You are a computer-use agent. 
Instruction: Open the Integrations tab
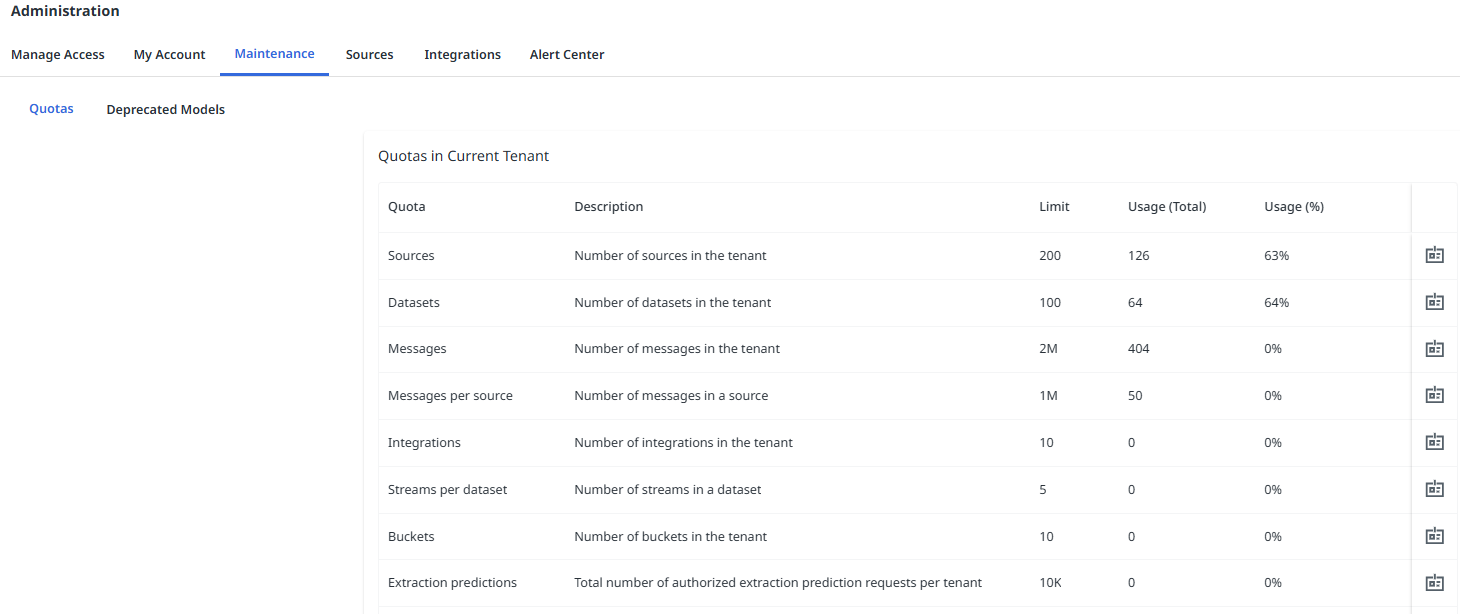click(462, 55)
